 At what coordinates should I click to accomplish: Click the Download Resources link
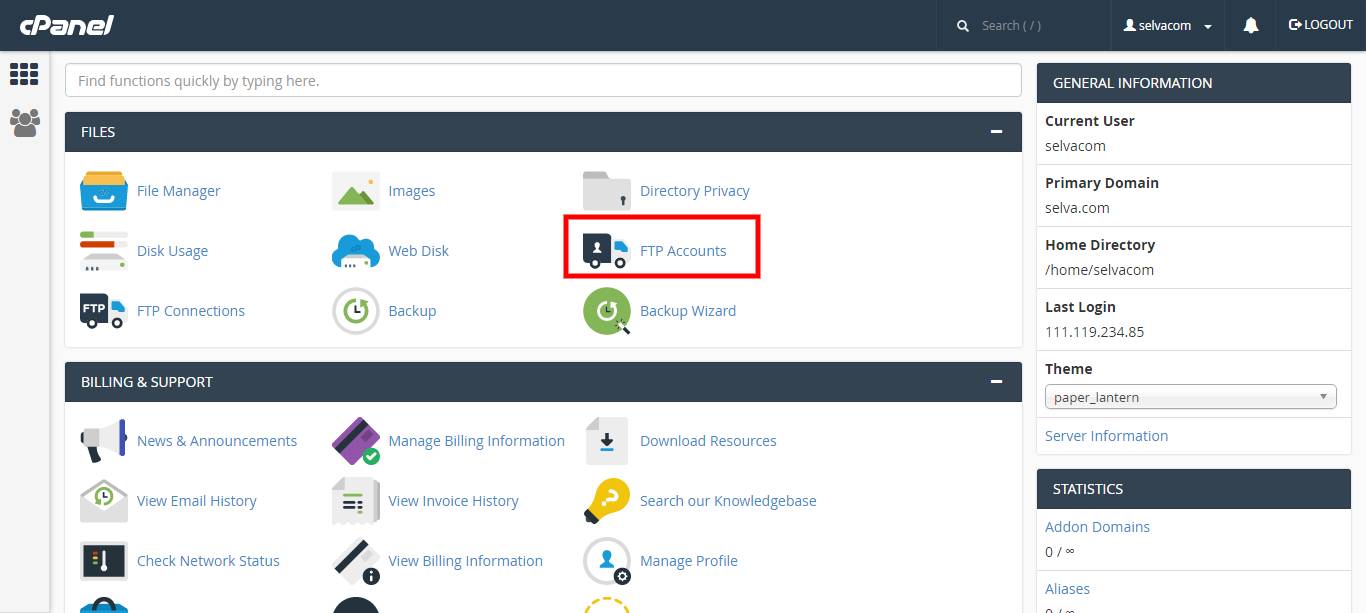click(x=708, y=441)
